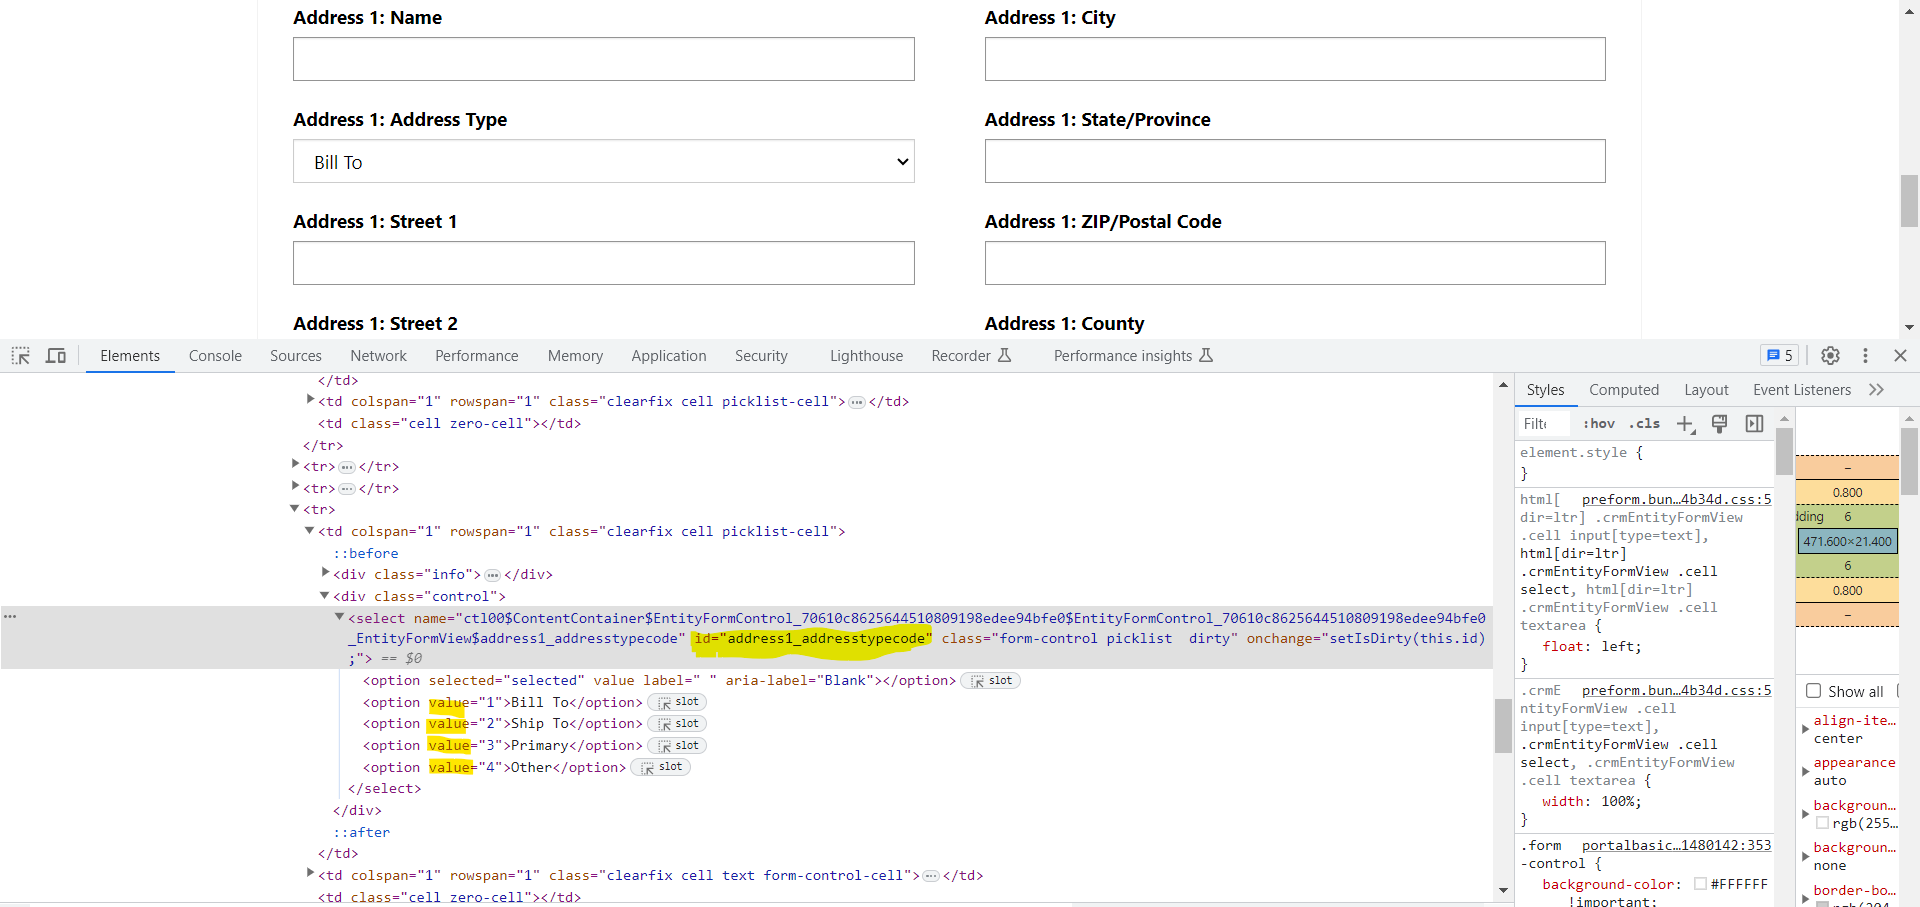1920x907 pixels.
Task: Switch to the Console tab
Action: (215, 356)
